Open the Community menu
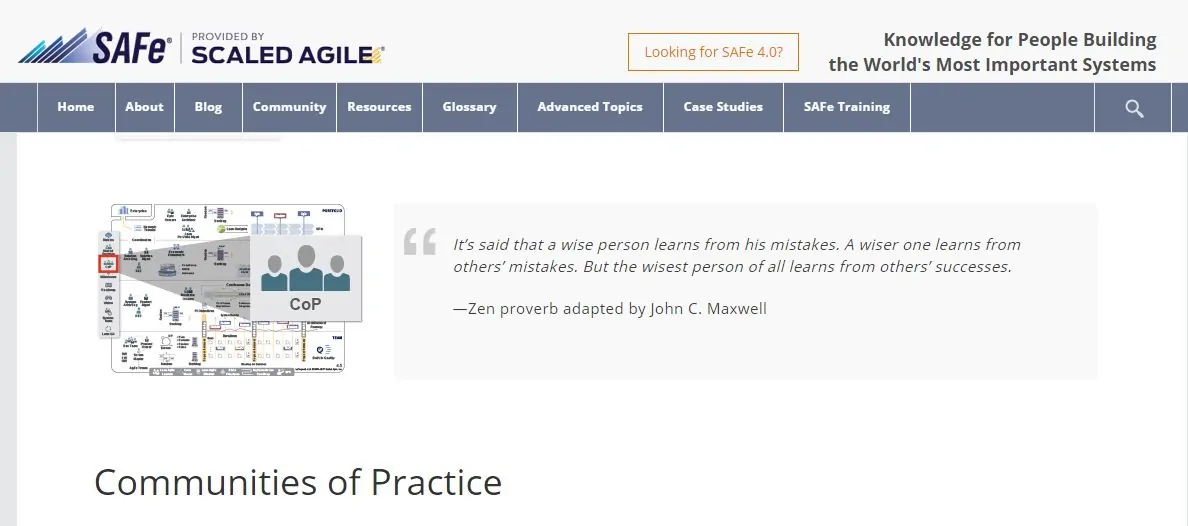Viewport: 1188px width, 526px height. [x=289, y=107]
